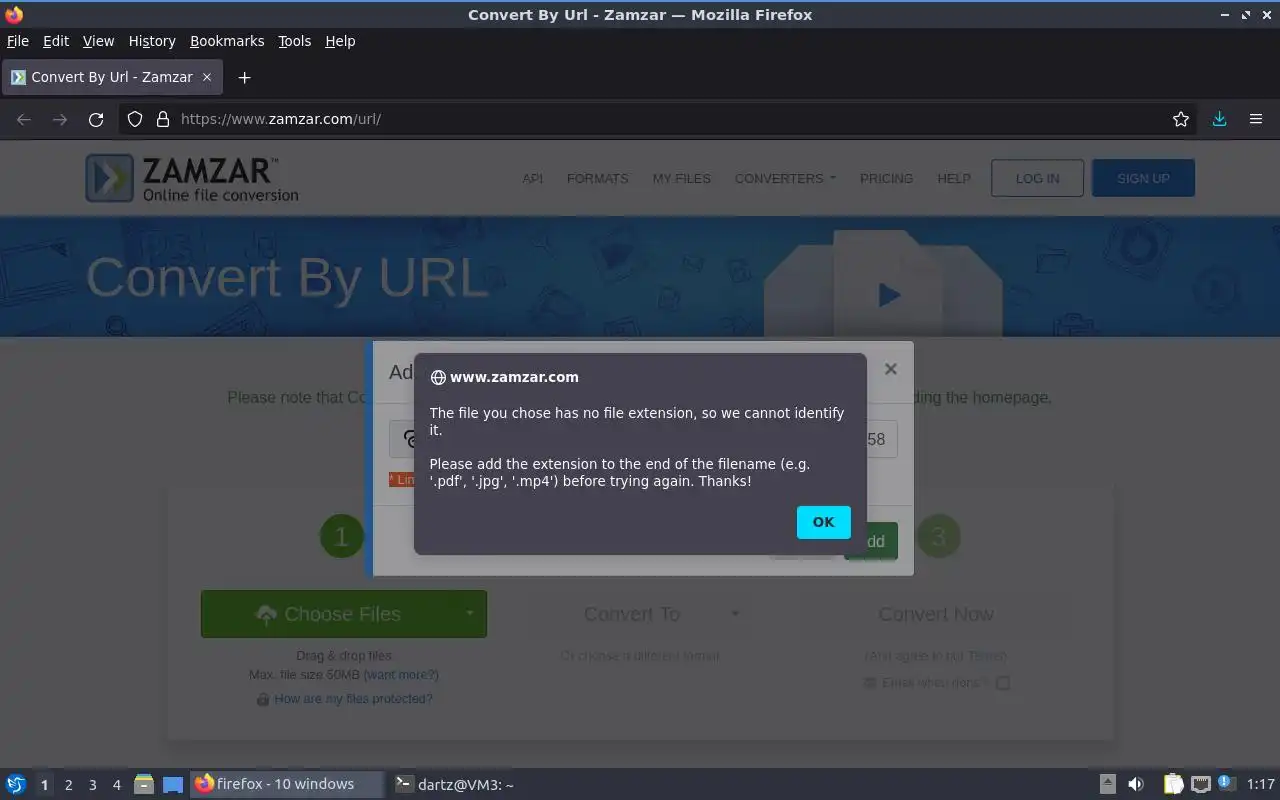1280x800 pixels.
Task: Expand the CONVERTERS dropdown
Action: tap(785, 178)
